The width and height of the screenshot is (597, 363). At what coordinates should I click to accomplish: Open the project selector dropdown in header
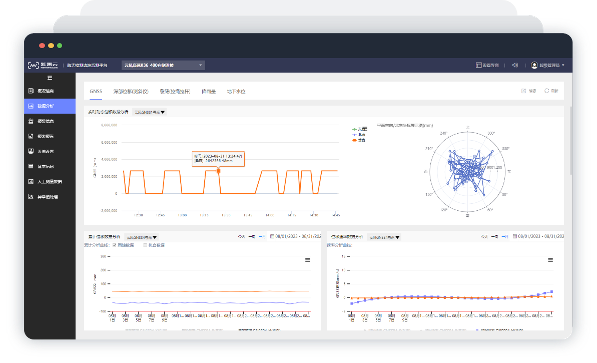(x=163, y=65)
